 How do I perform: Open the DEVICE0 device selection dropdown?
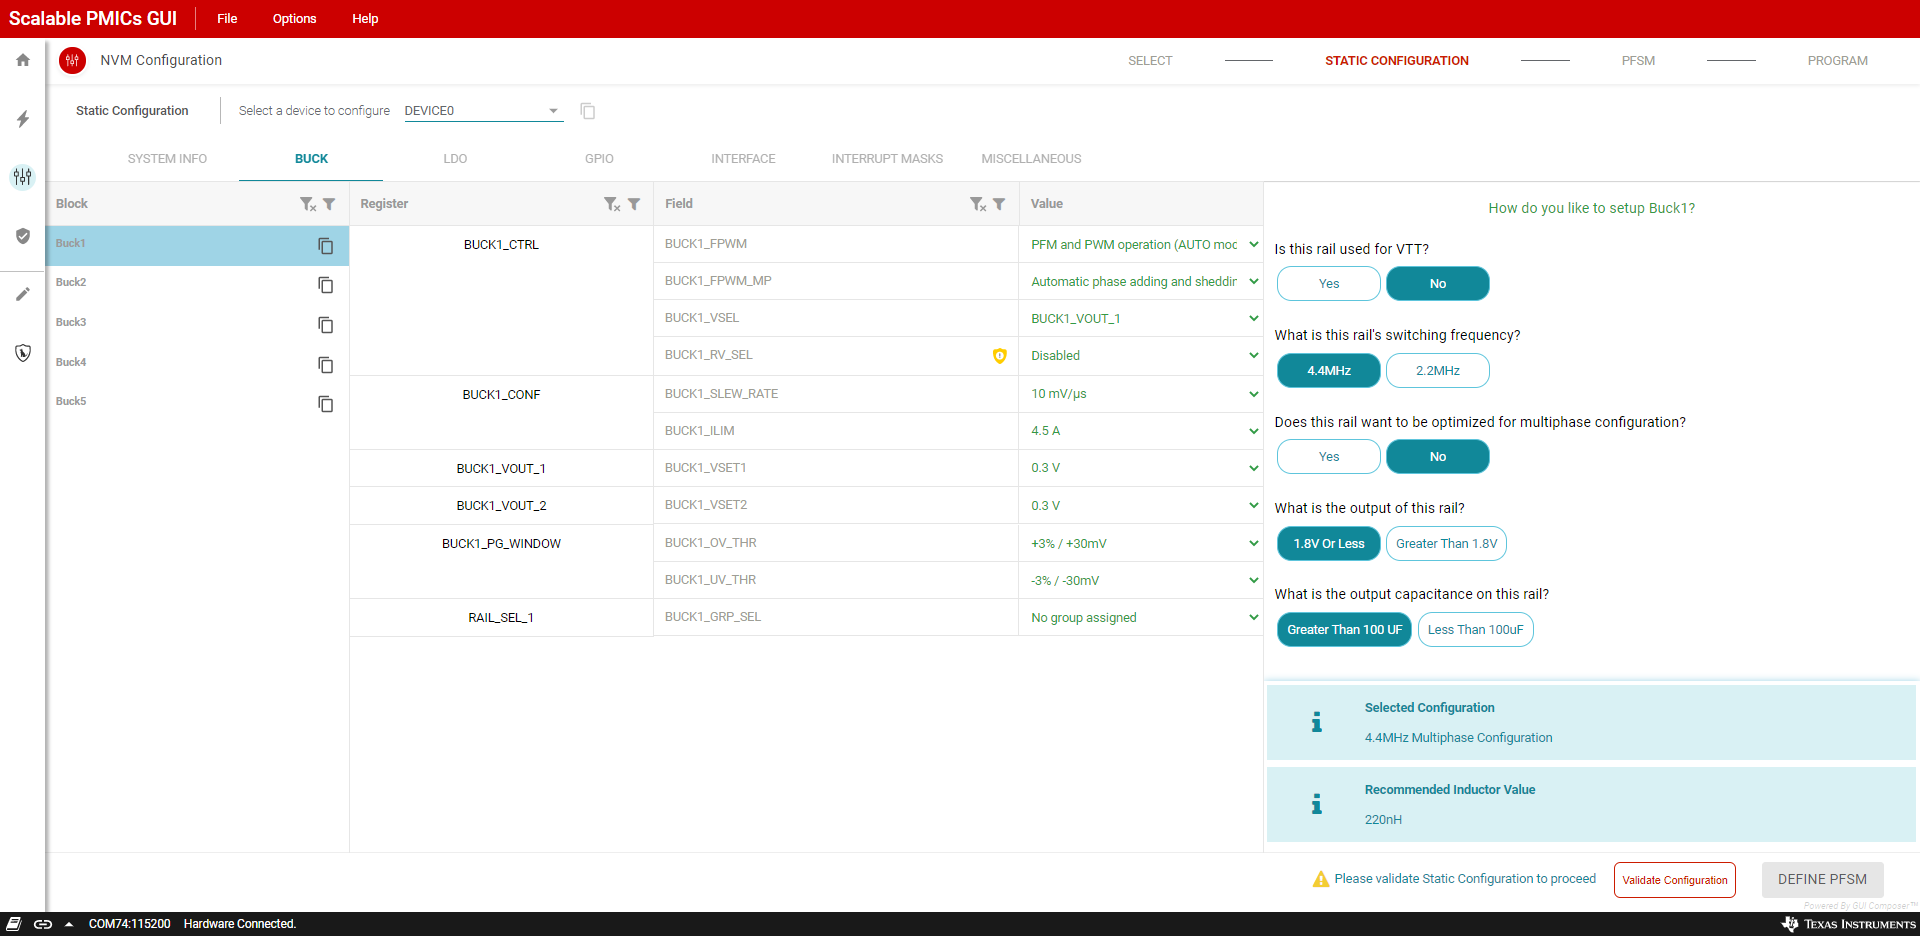pyautogui.click(x=483, y=111)
